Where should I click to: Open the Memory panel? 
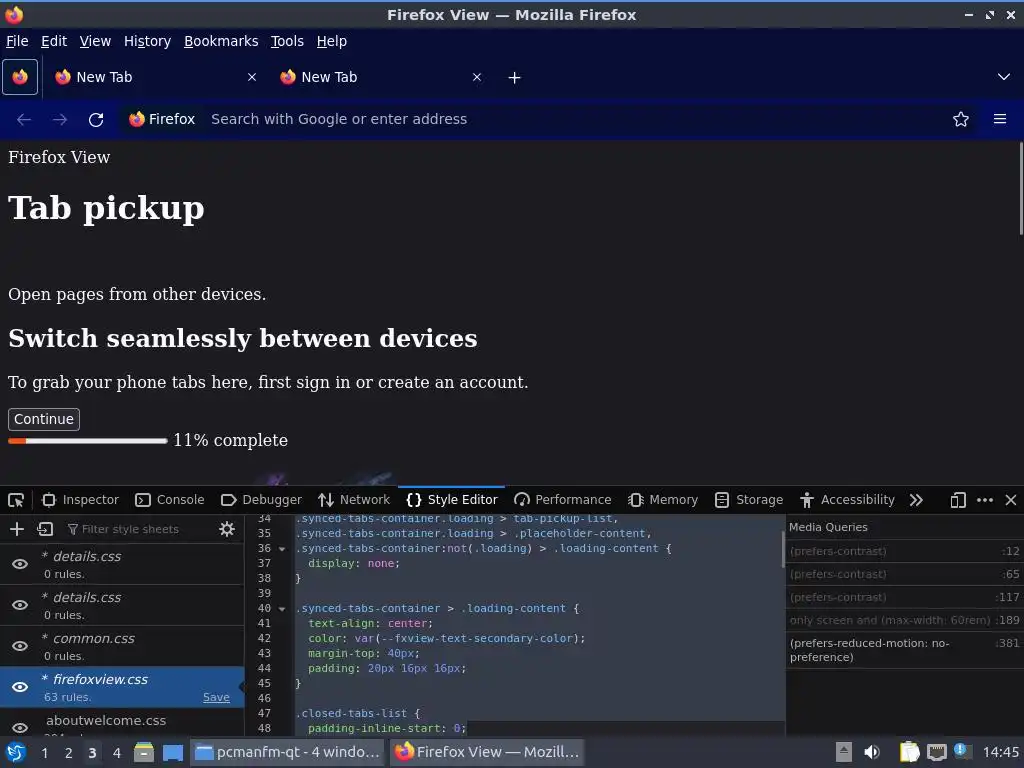(663, 500)
